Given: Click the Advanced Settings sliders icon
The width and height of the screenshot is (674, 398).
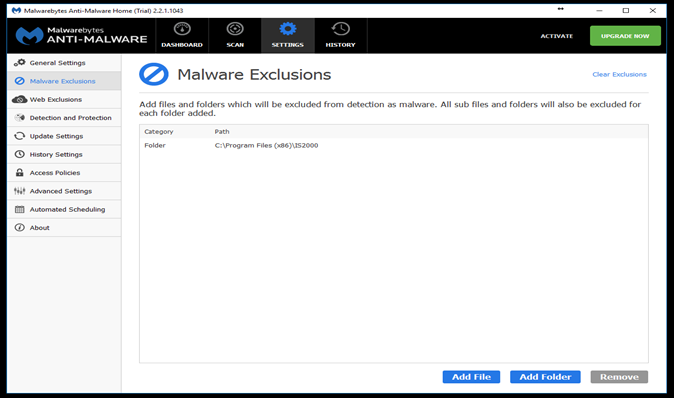Looking at the screenshot, I should click(x=19, y=191).
